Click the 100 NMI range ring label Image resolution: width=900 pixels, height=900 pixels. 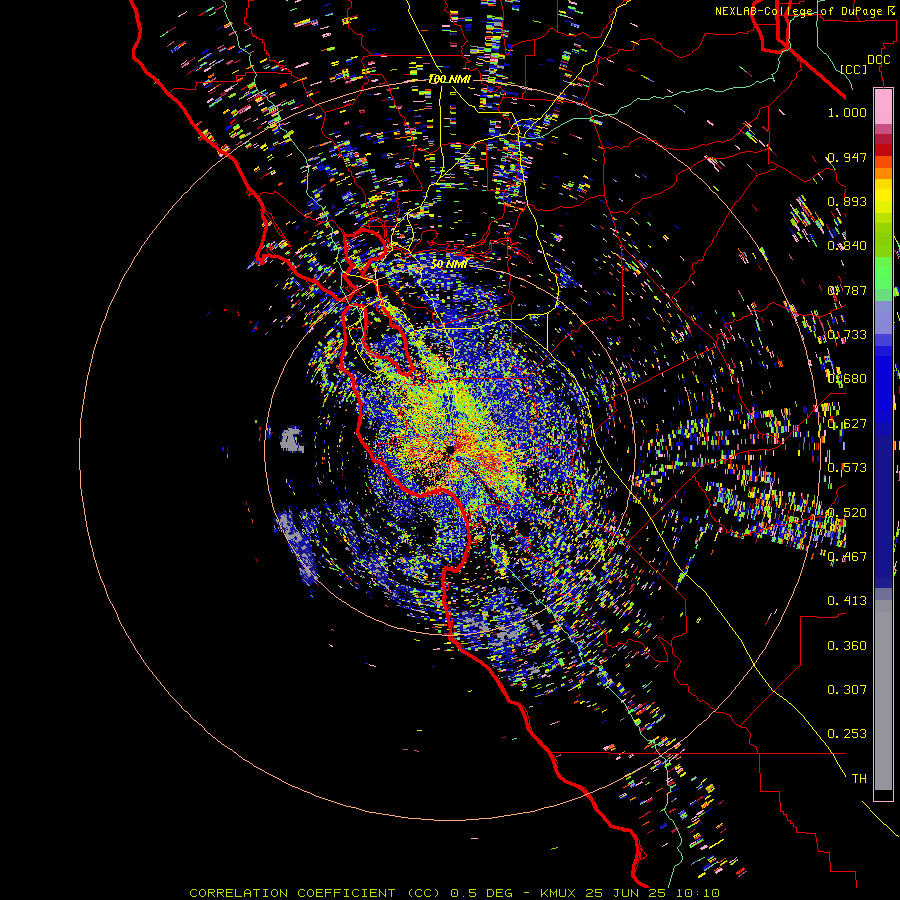point(449,79)
